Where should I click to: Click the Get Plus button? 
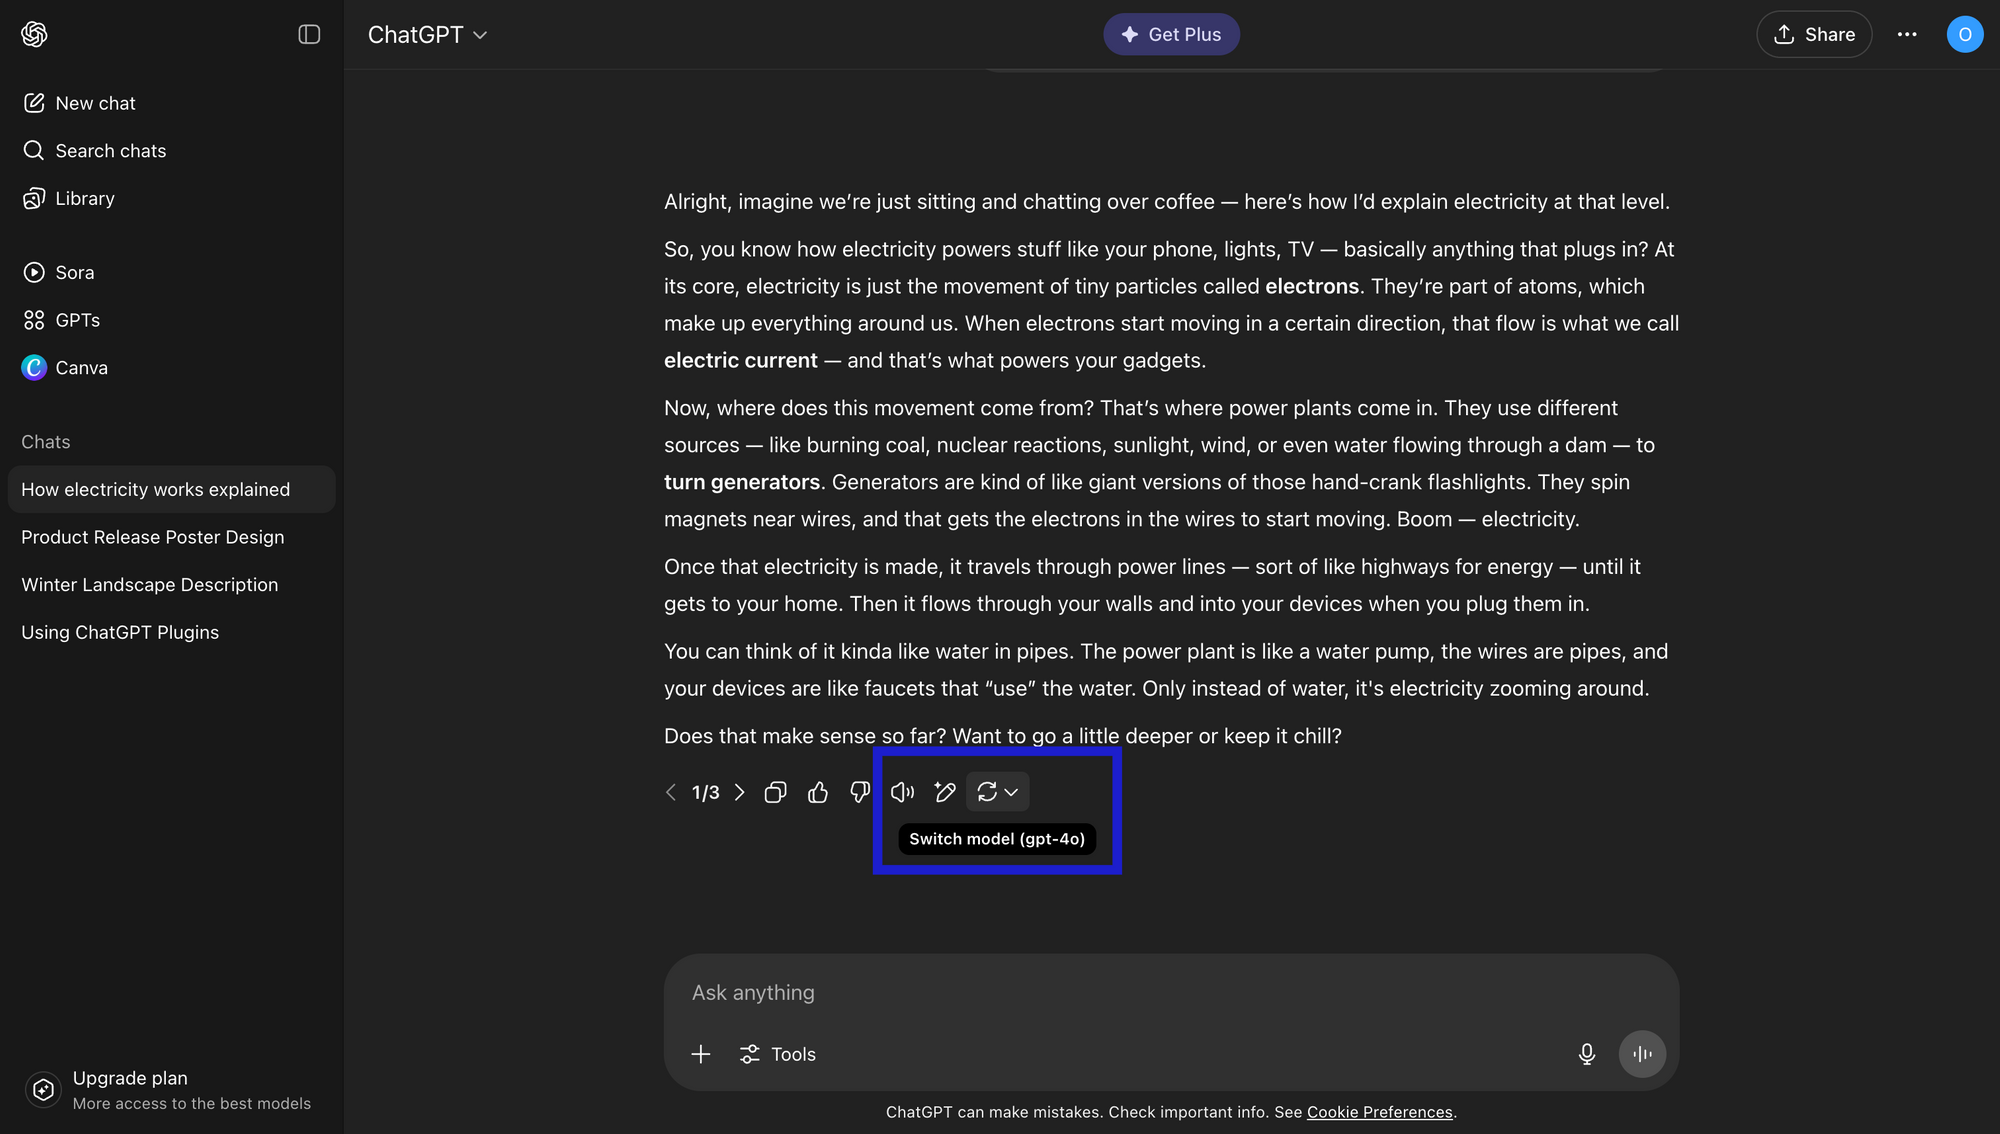(1171, 34)
